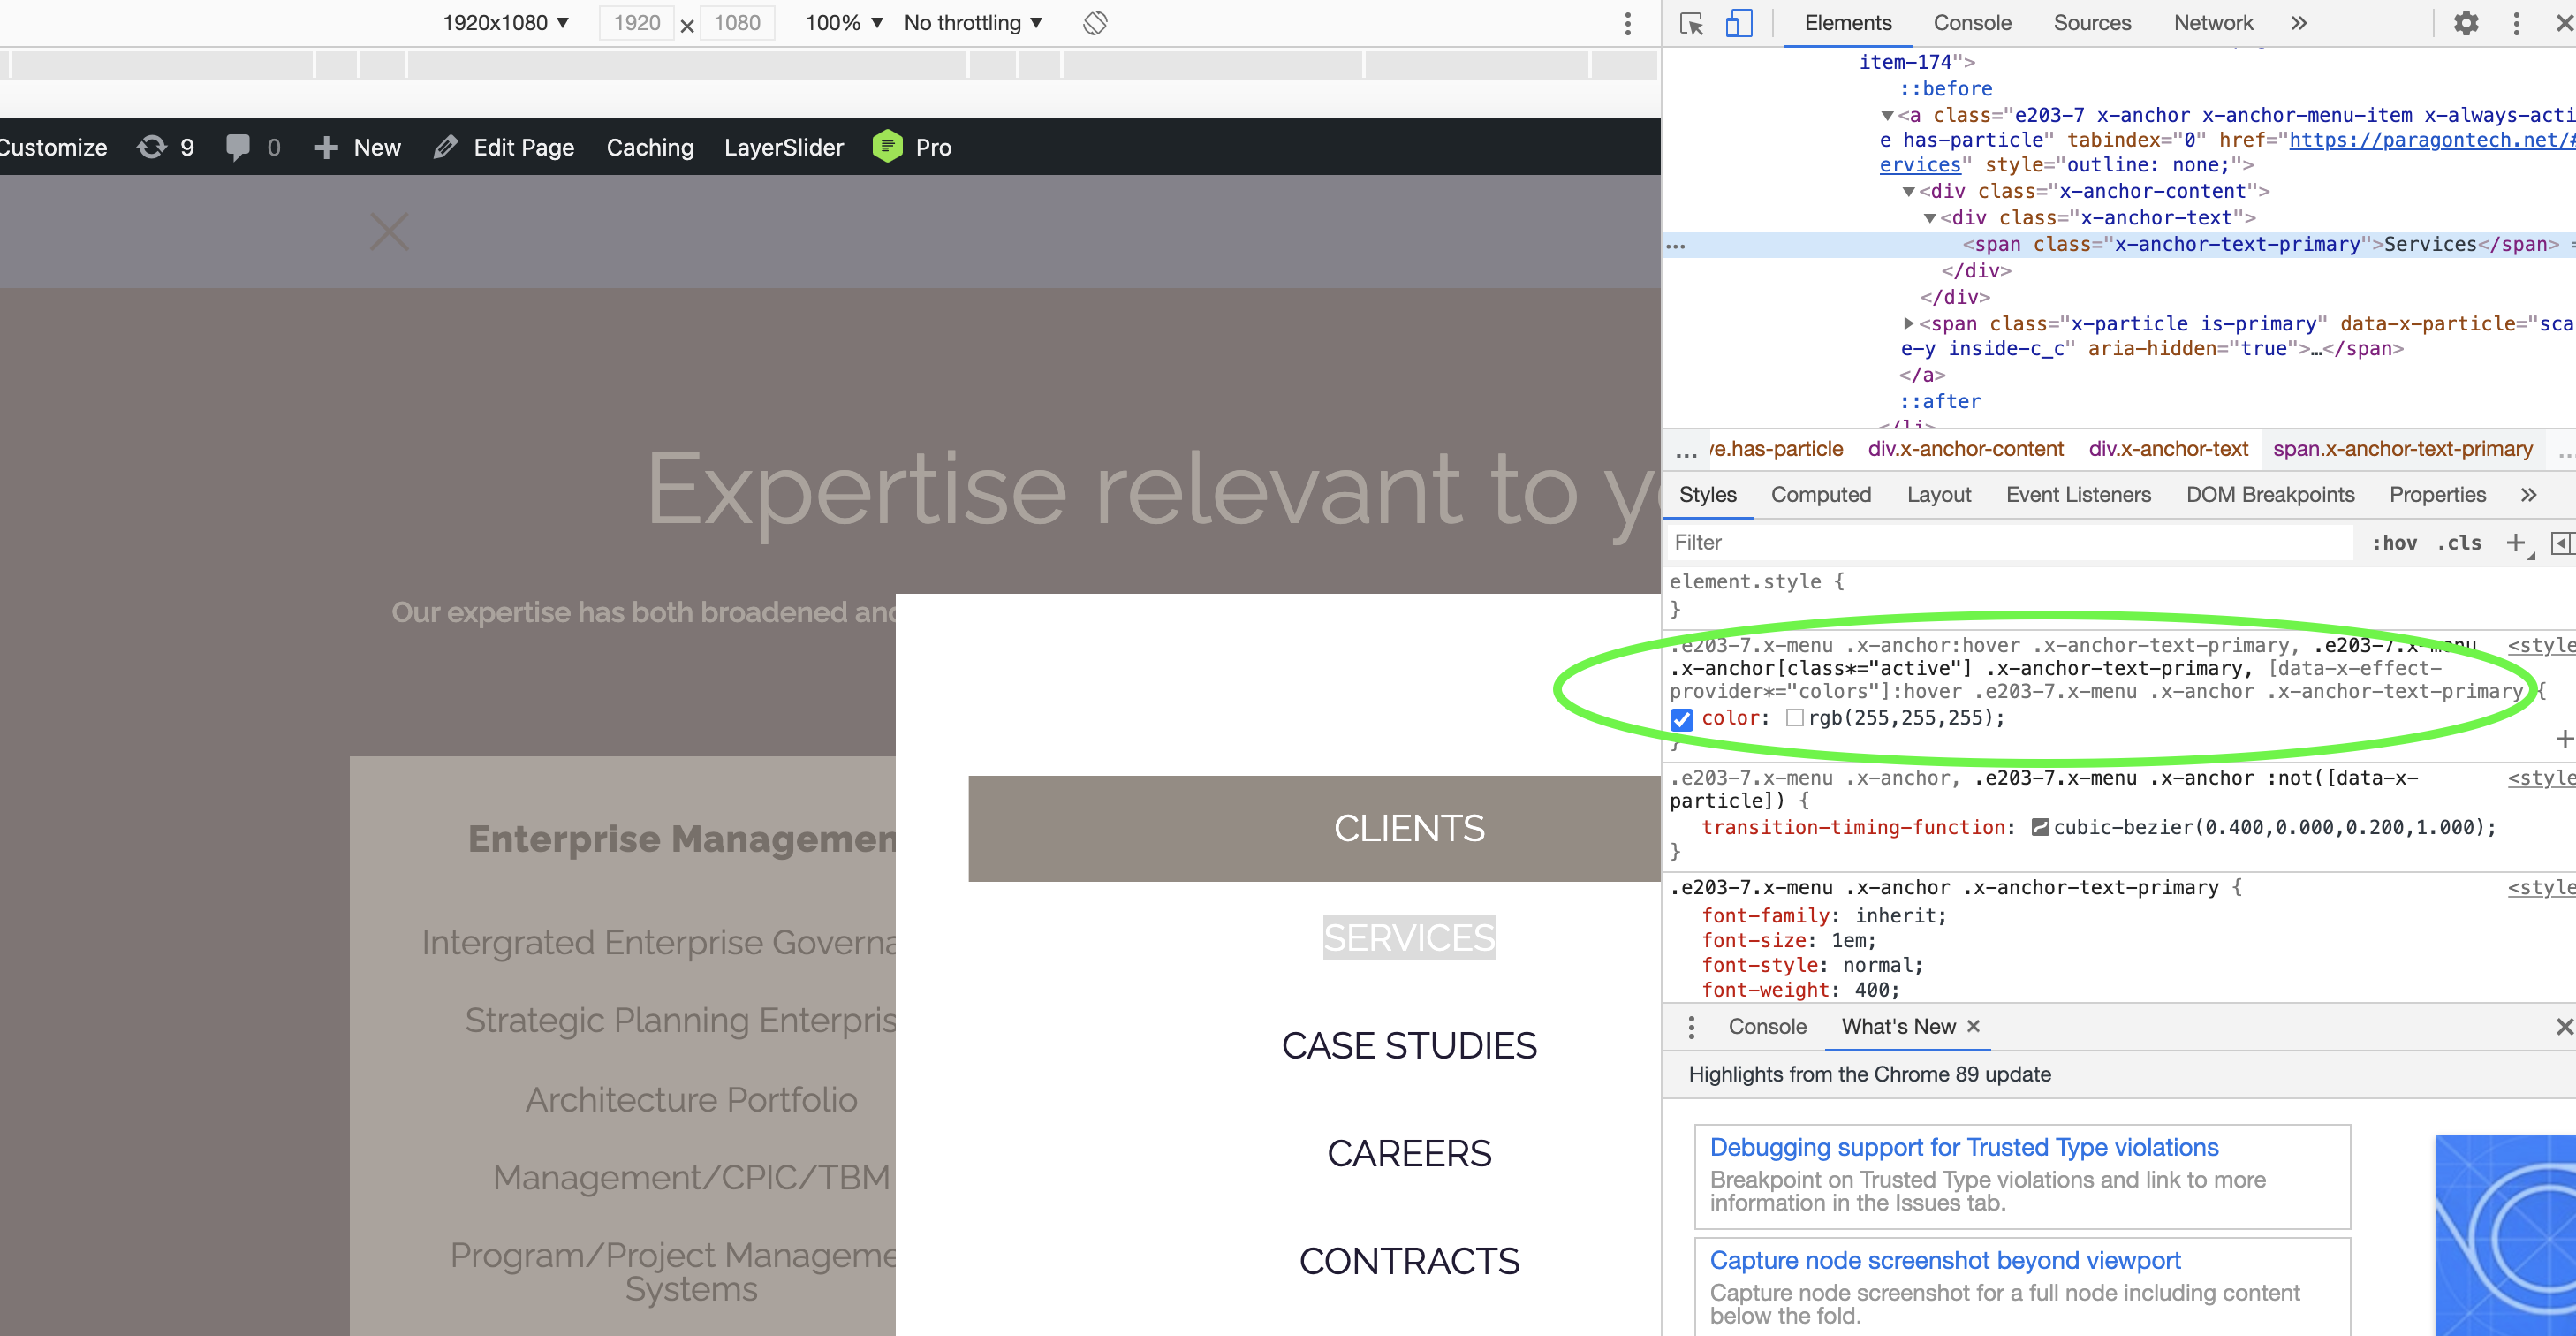Click the pencil icon for Edit Page

[446, 147]
